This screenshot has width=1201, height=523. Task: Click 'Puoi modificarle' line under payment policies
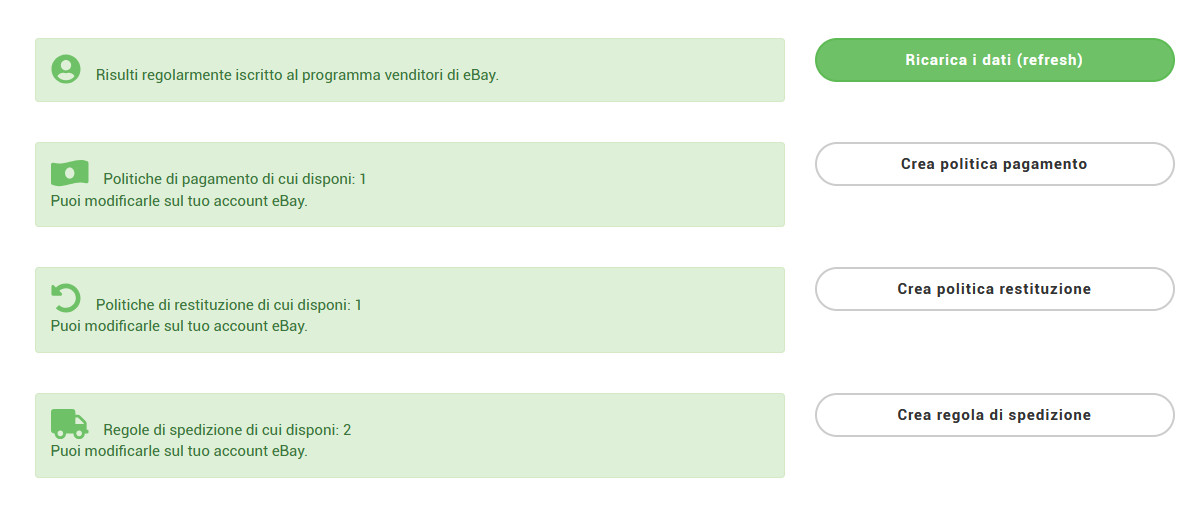pos(179,200)
